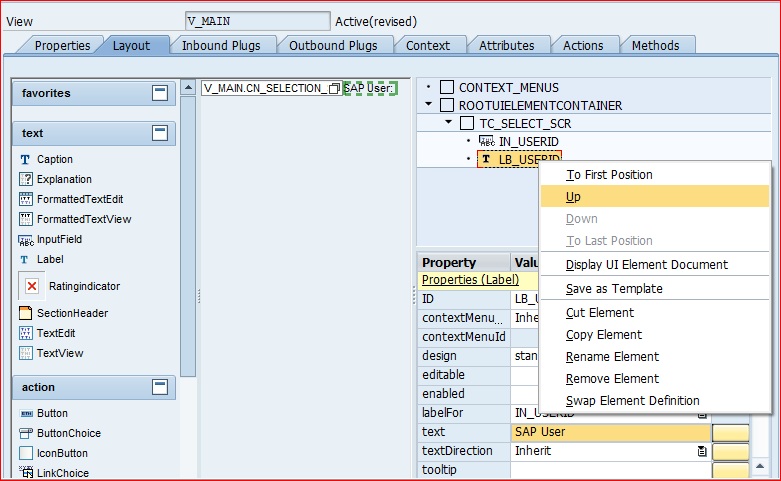The width and height of the screenshot is (781, 481).
Task: Choose Rename Element
Action: tap(655, 357)
